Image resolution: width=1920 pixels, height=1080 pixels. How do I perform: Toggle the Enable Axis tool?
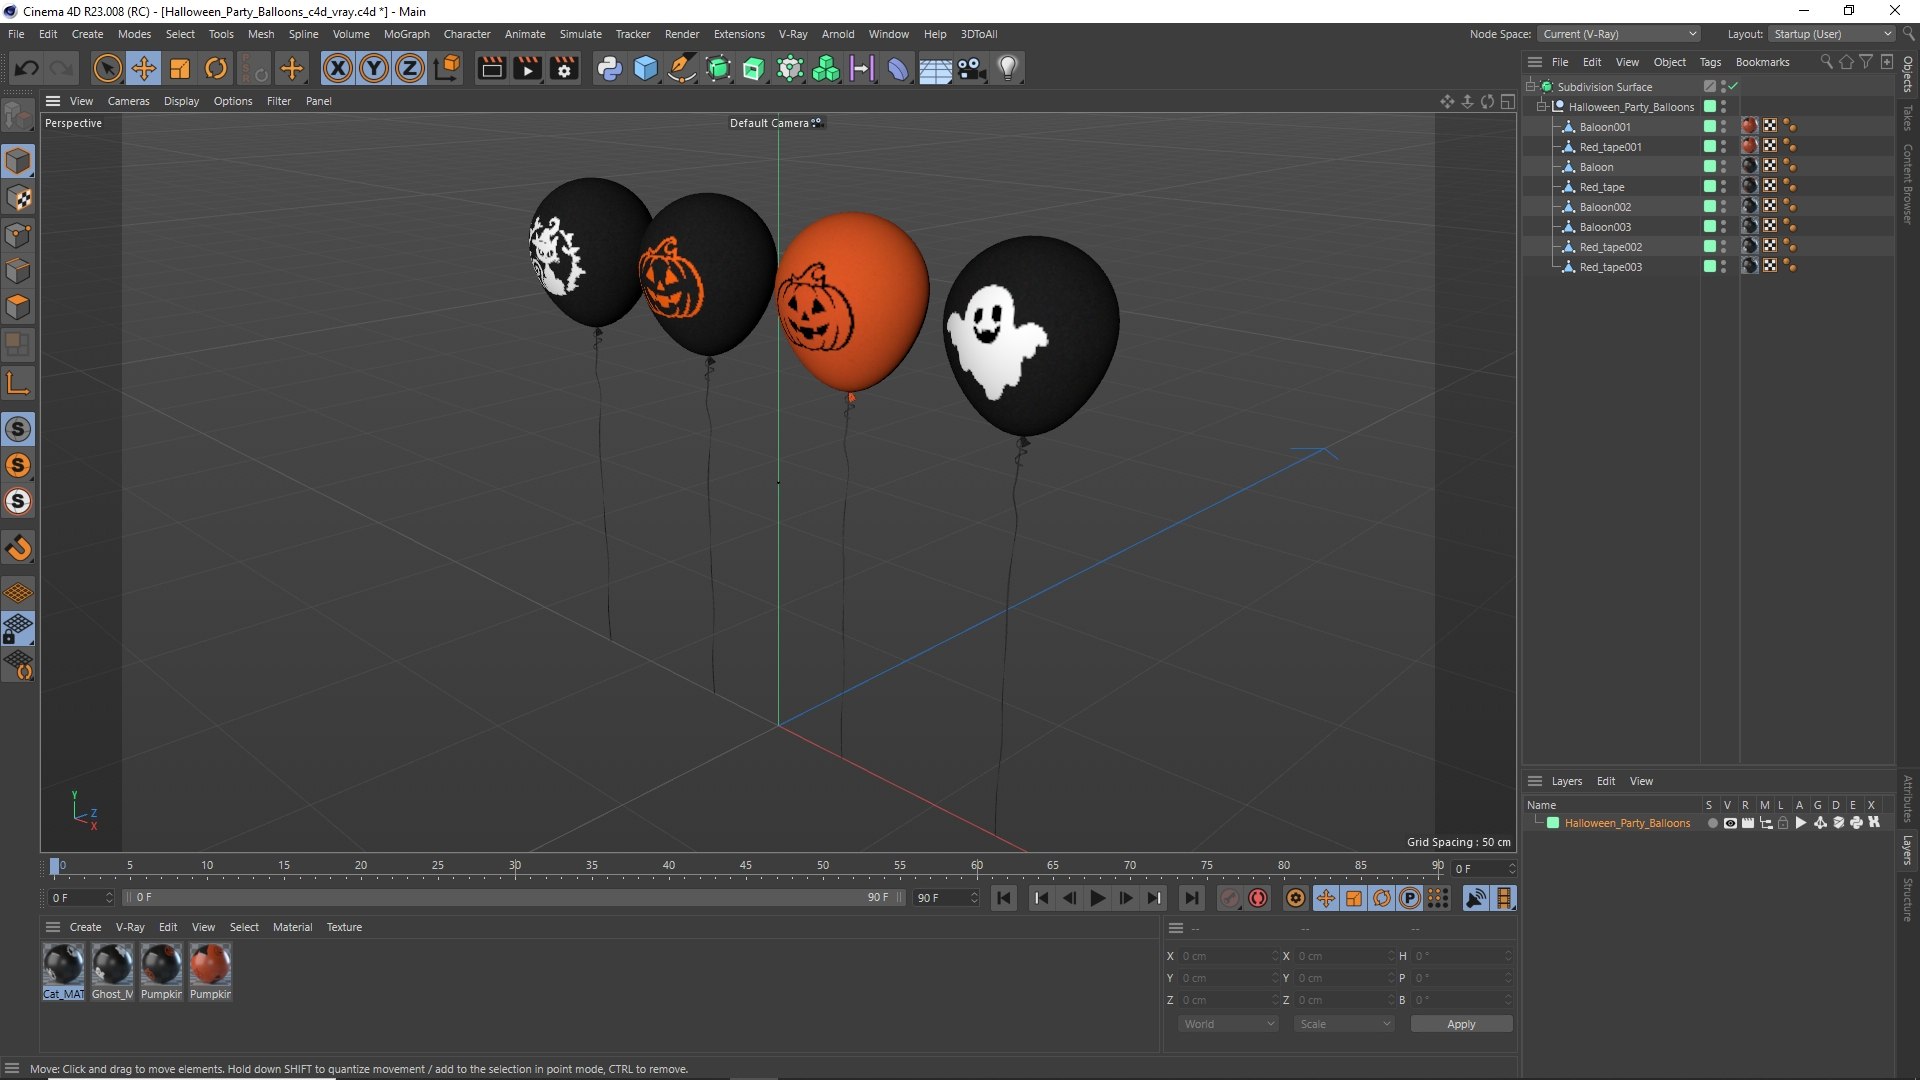click(18, 383)
